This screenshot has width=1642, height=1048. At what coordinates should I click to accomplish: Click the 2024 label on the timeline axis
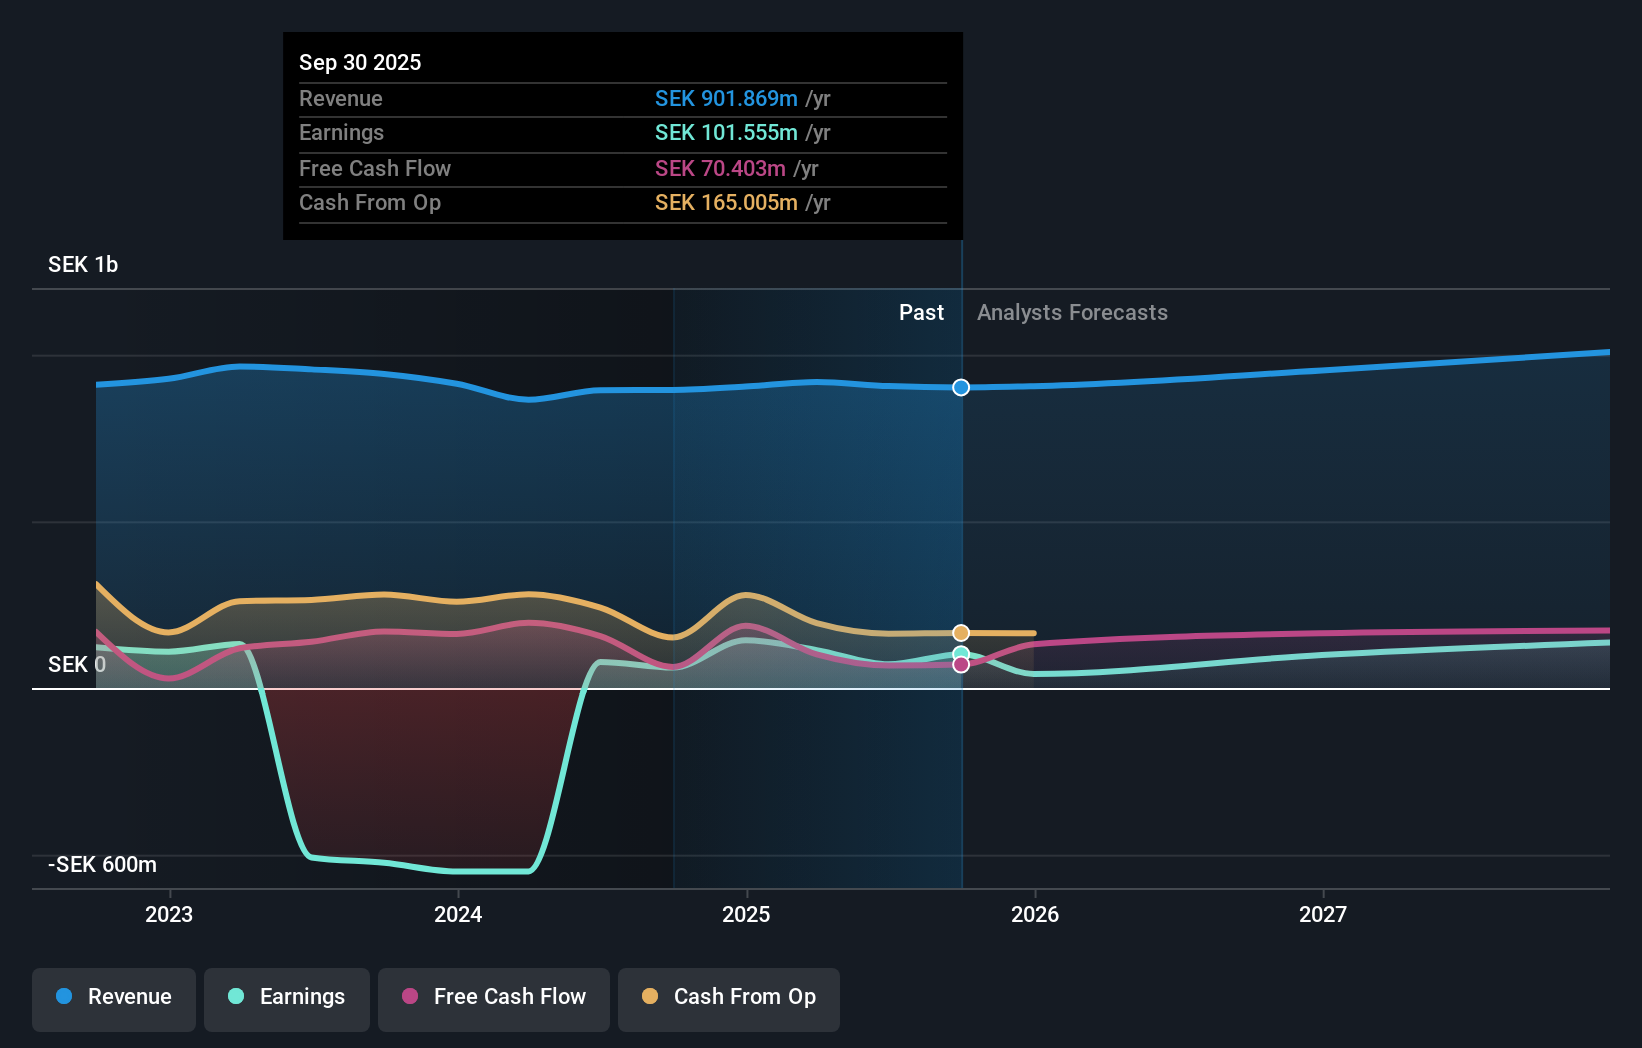457,913
